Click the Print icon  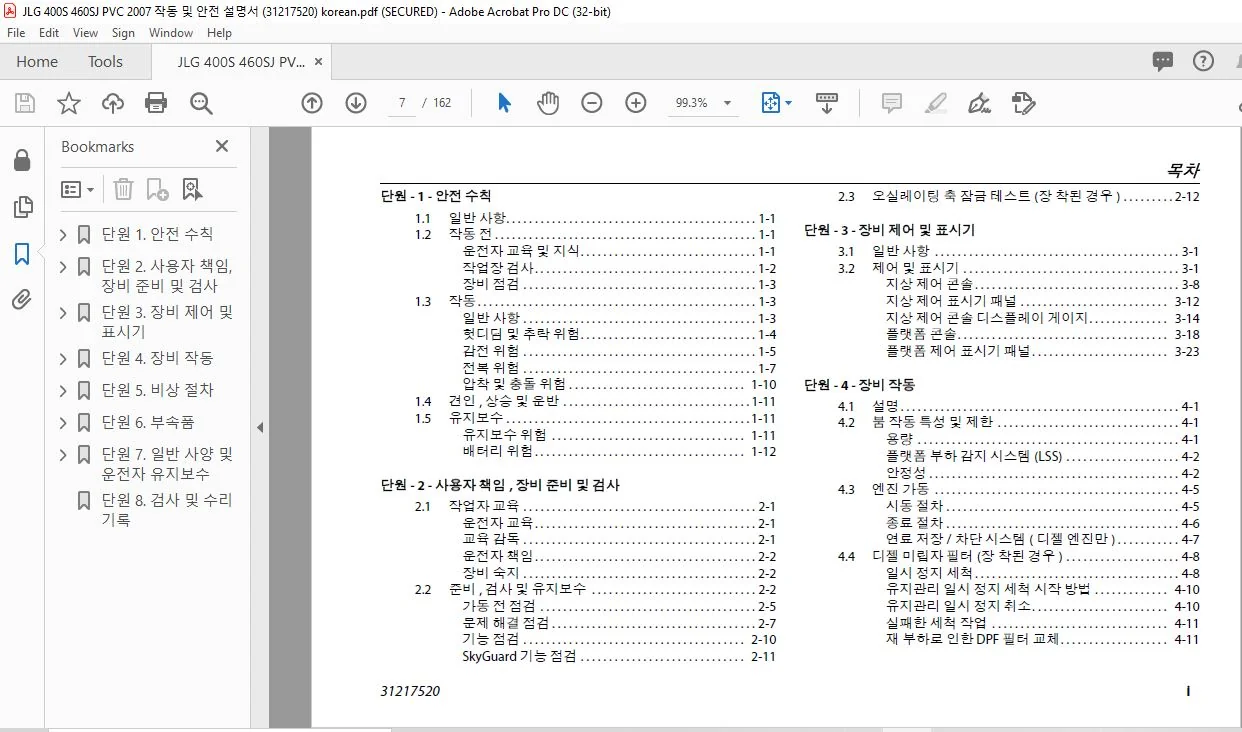[156, 103]
